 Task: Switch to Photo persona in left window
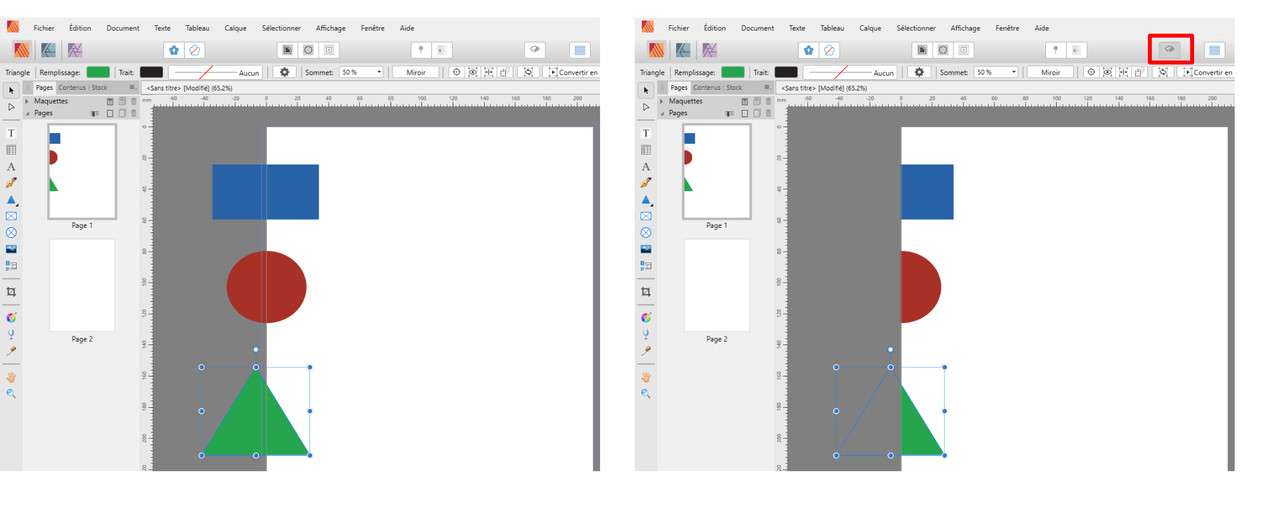(x=75, y=50)
